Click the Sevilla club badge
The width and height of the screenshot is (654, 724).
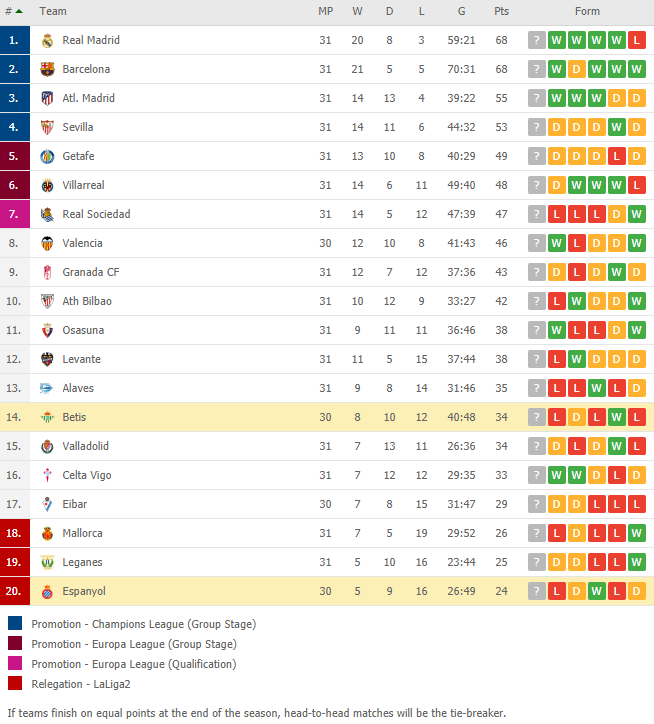47,127
